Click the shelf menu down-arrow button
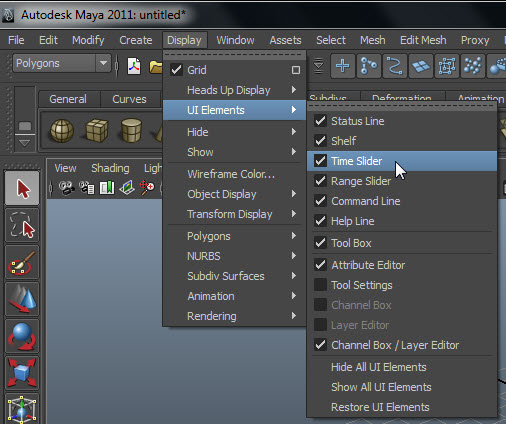 coord(25,143)
